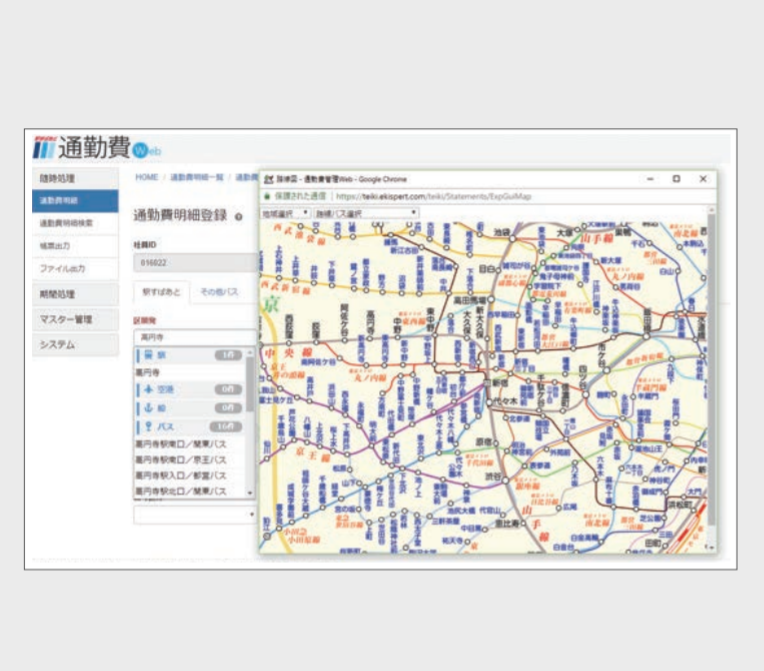This screenshot has width=764, height=671.
Task: Select 池袋 station node on route map
Action: tap(513, 239)
